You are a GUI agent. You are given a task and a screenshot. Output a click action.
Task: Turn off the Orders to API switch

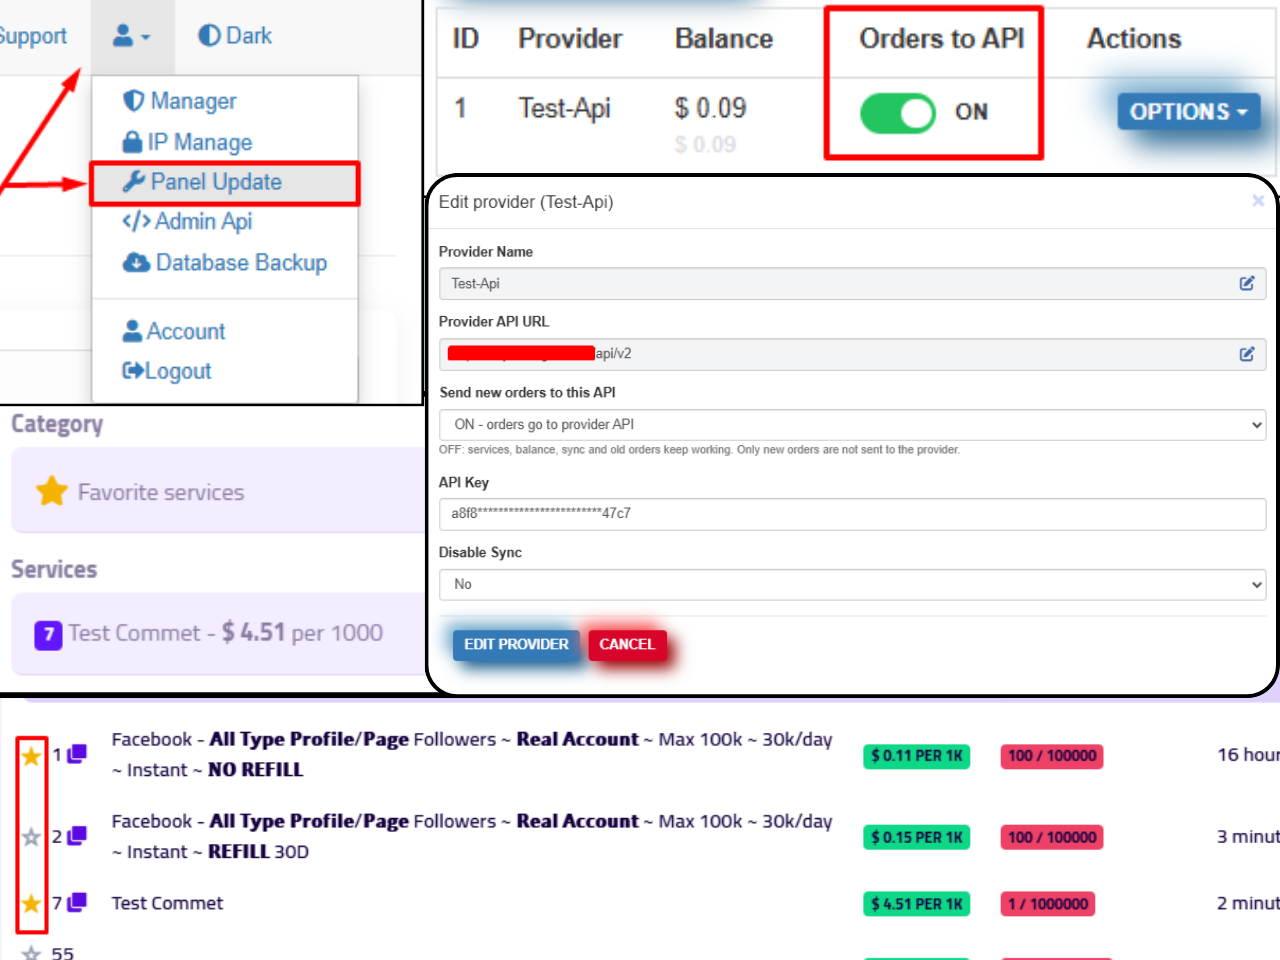(898, 113)
